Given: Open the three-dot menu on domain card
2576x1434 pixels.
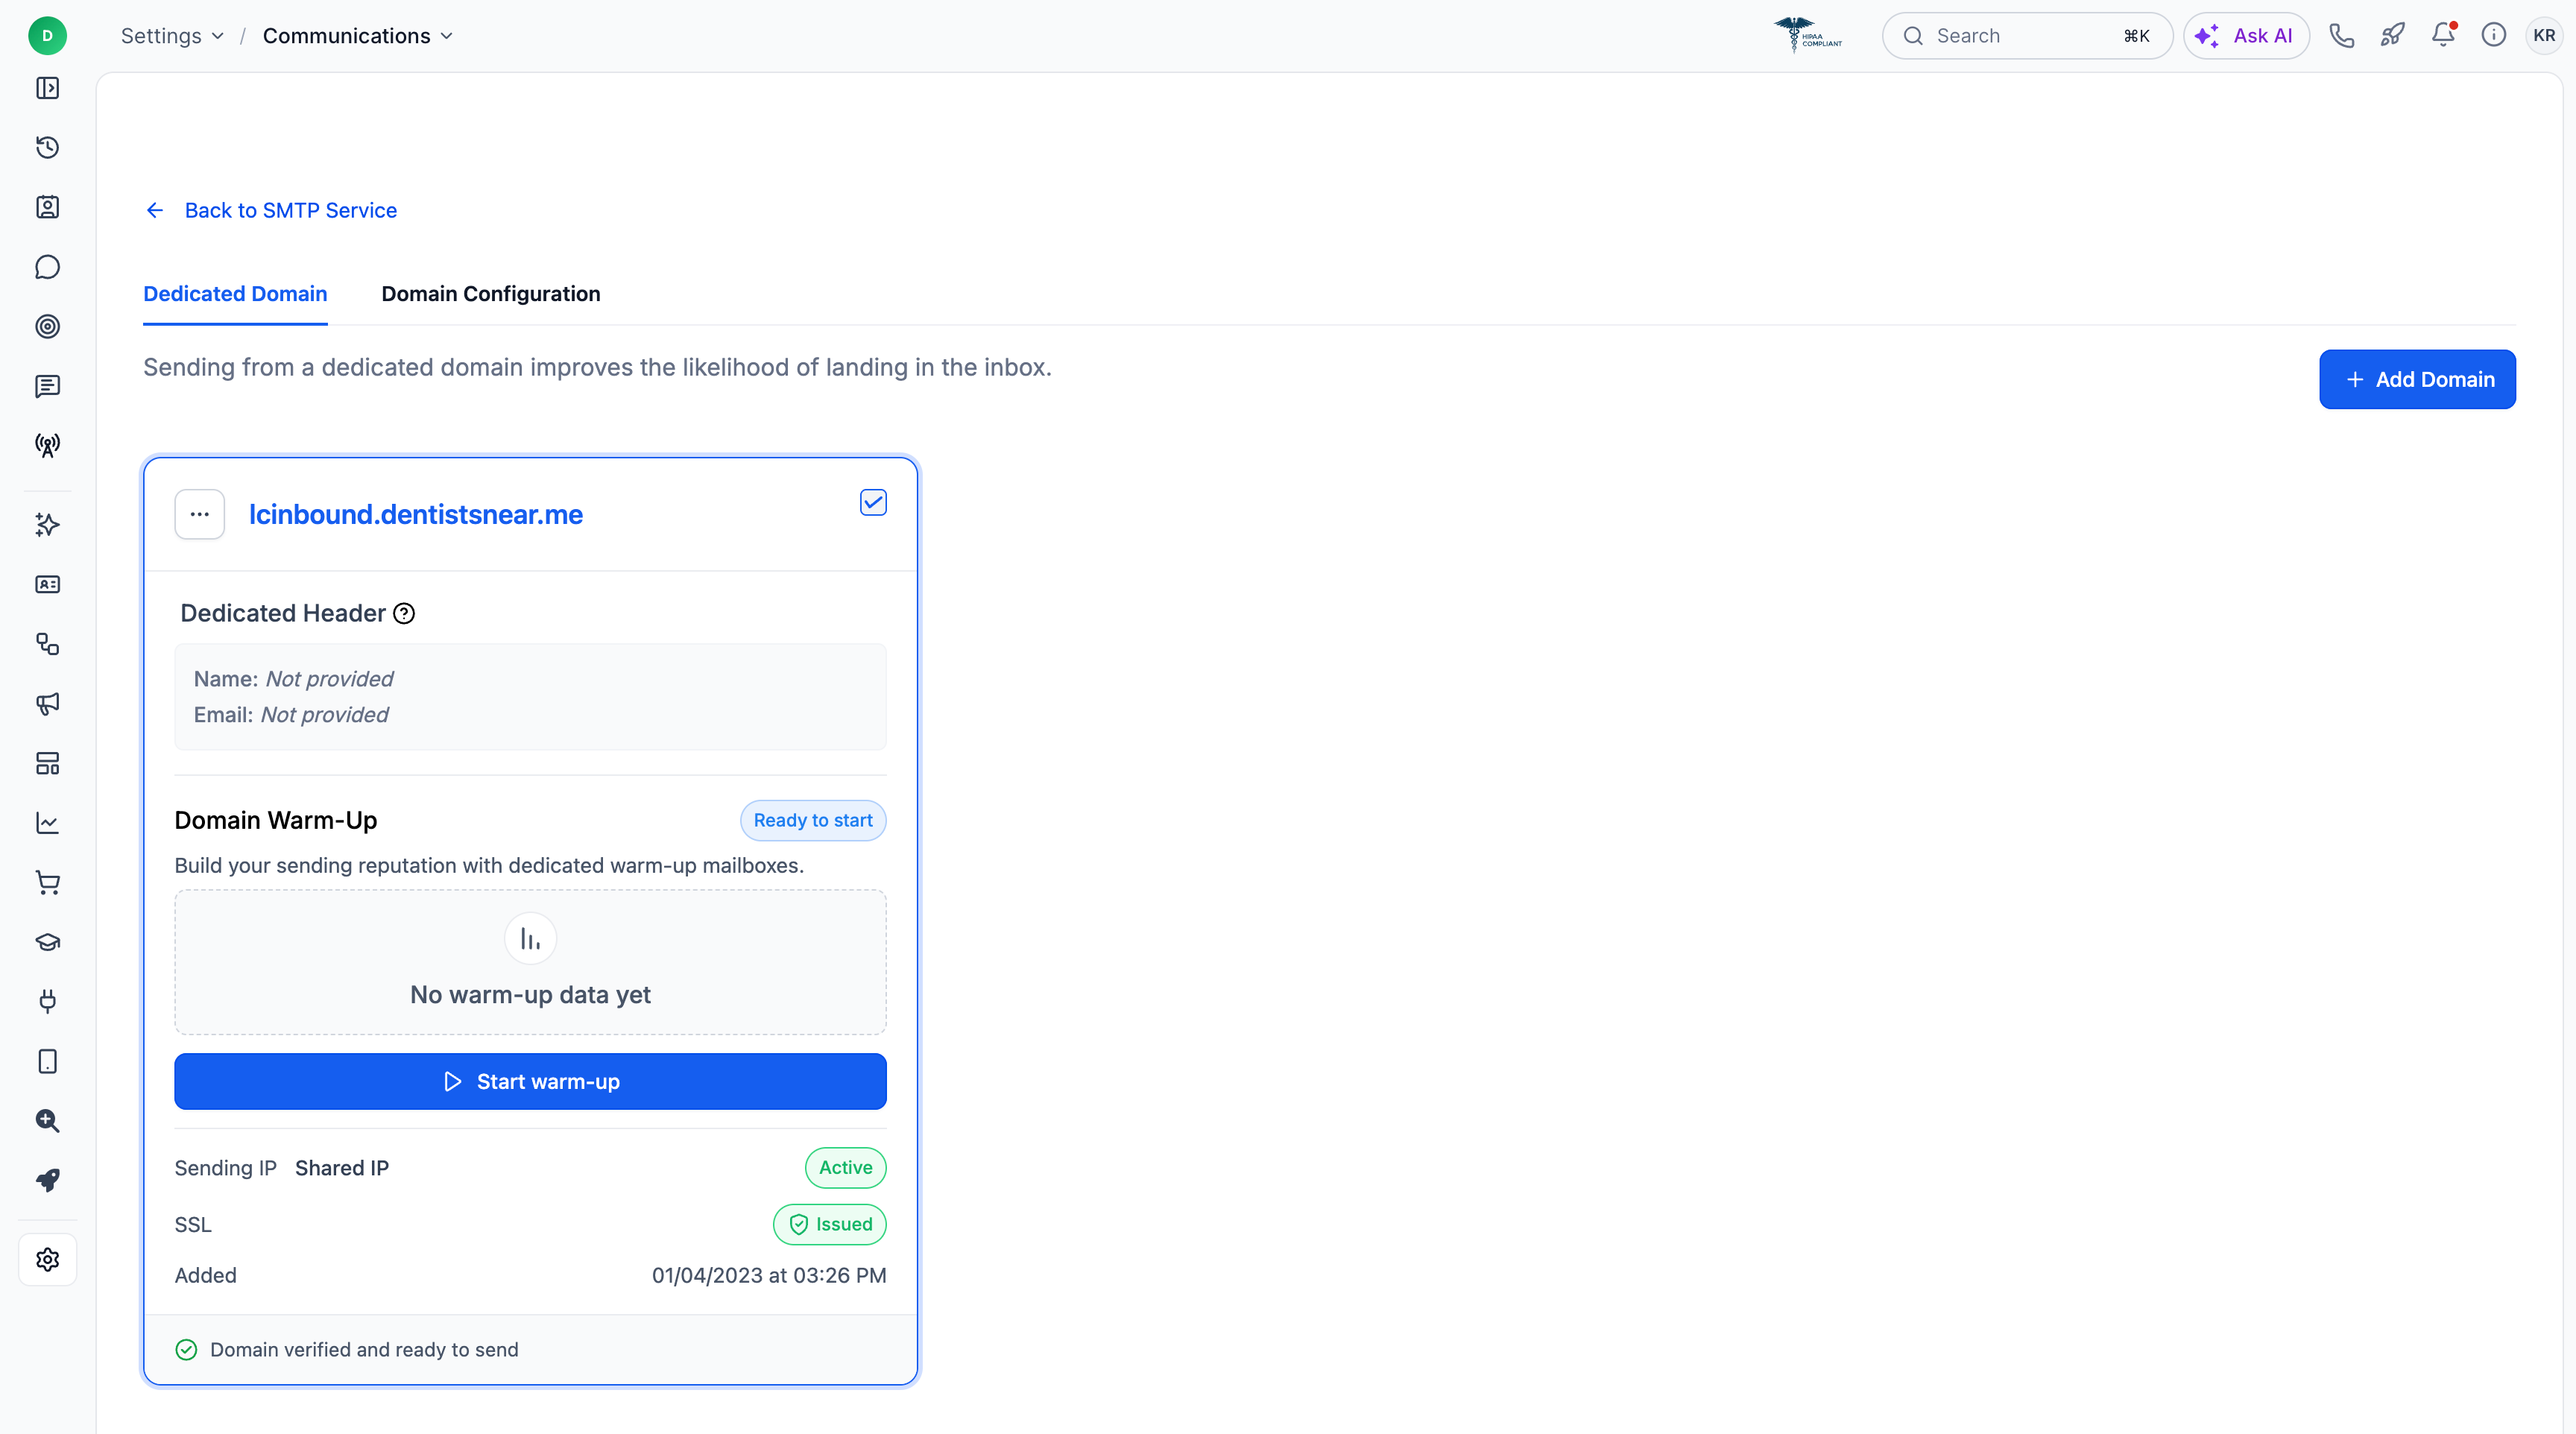Looking at the screenshot, I should [200, 514].
